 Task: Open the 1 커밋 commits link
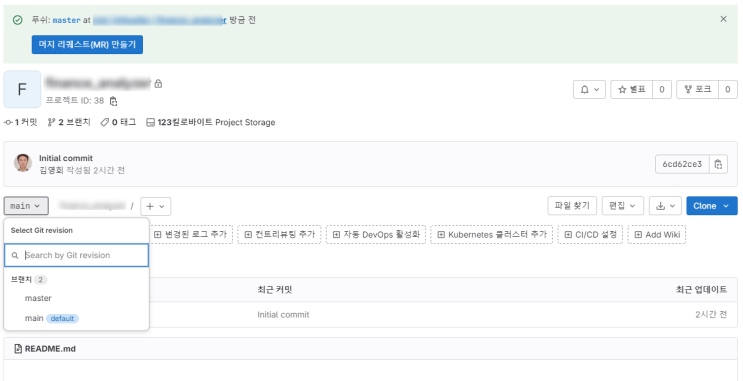pyautogui.click(x=20, y=122)
